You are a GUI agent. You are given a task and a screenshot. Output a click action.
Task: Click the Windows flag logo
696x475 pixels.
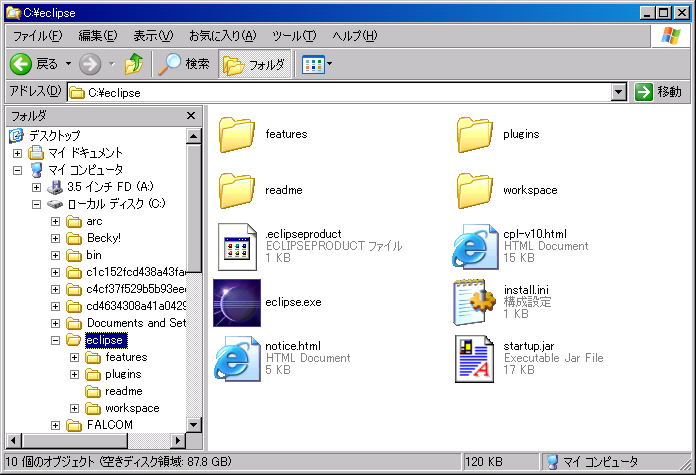671,36
